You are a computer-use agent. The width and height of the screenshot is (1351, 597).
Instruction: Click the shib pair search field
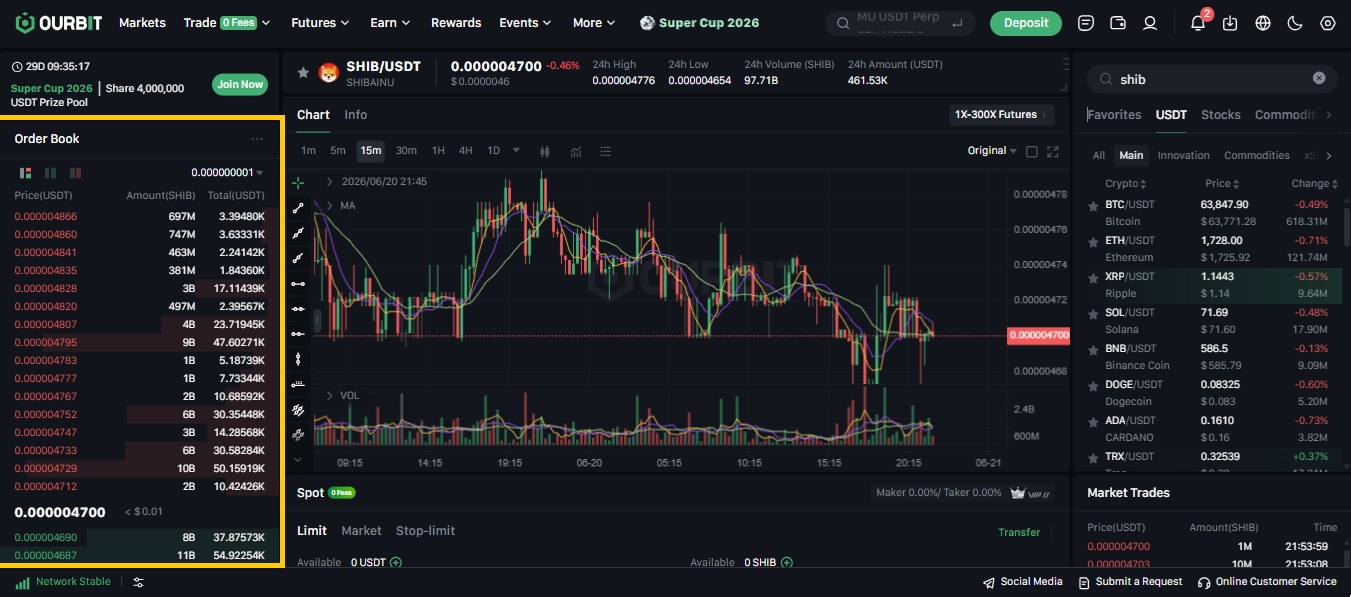1212,79
